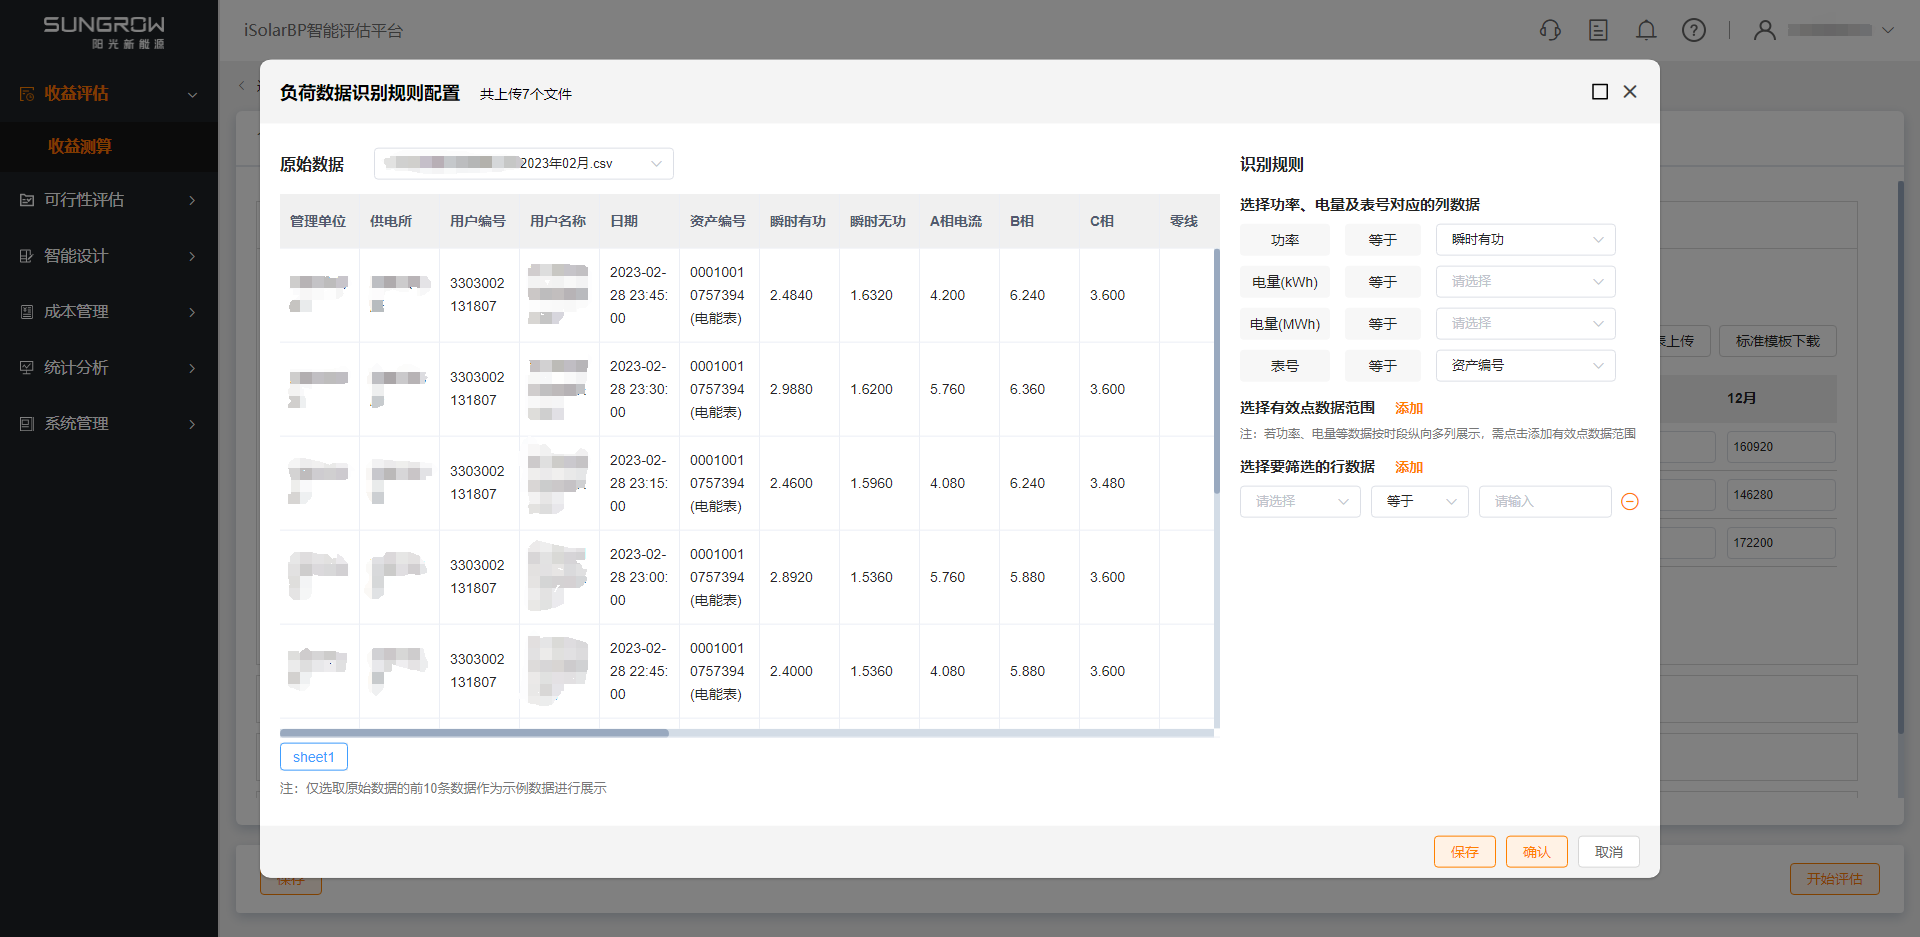Expand 统计分析 sidebar menu
This screenshot has height=937, width=1920.
(x=108, y=368)
